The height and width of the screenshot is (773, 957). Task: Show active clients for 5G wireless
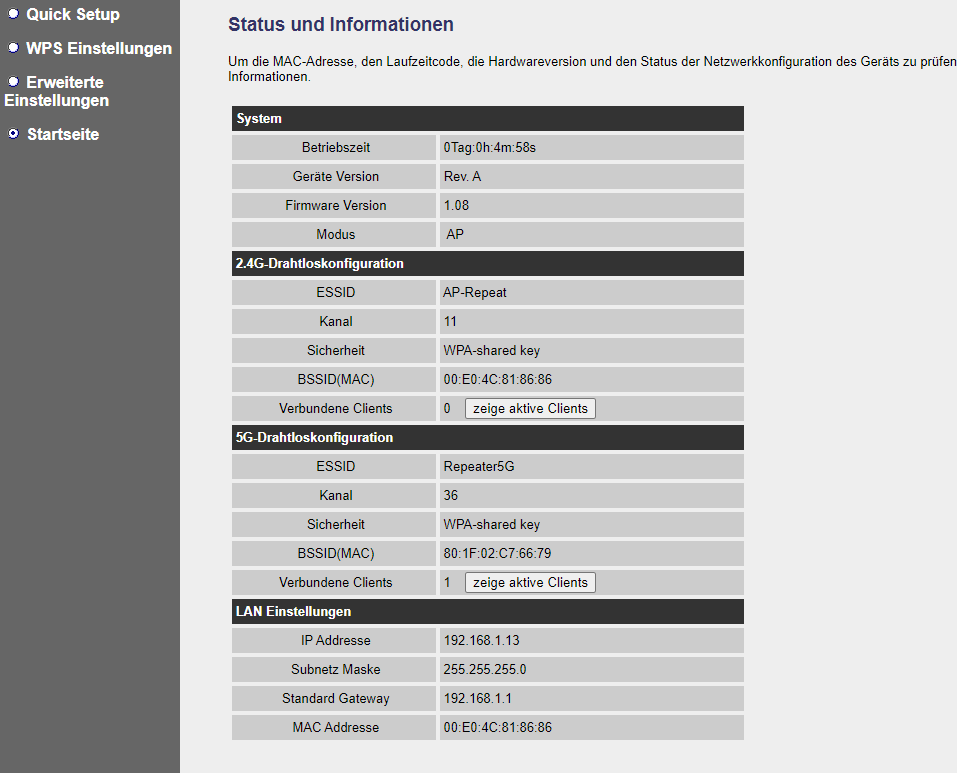coord(530,583)
